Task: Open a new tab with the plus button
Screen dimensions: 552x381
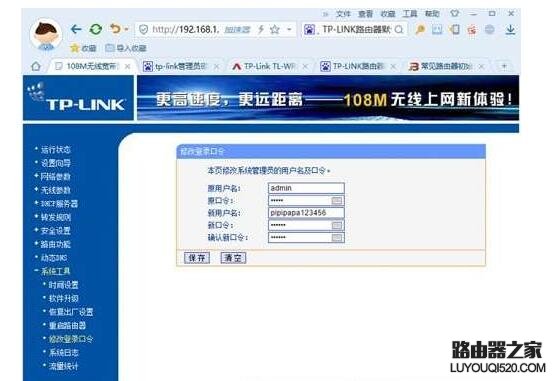Action: click(x=504, y=66)
